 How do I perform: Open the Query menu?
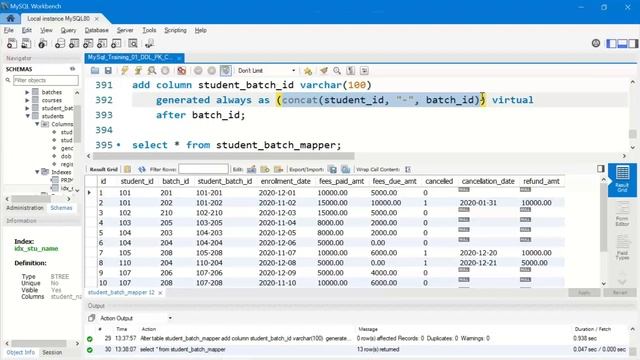(68, 30)
